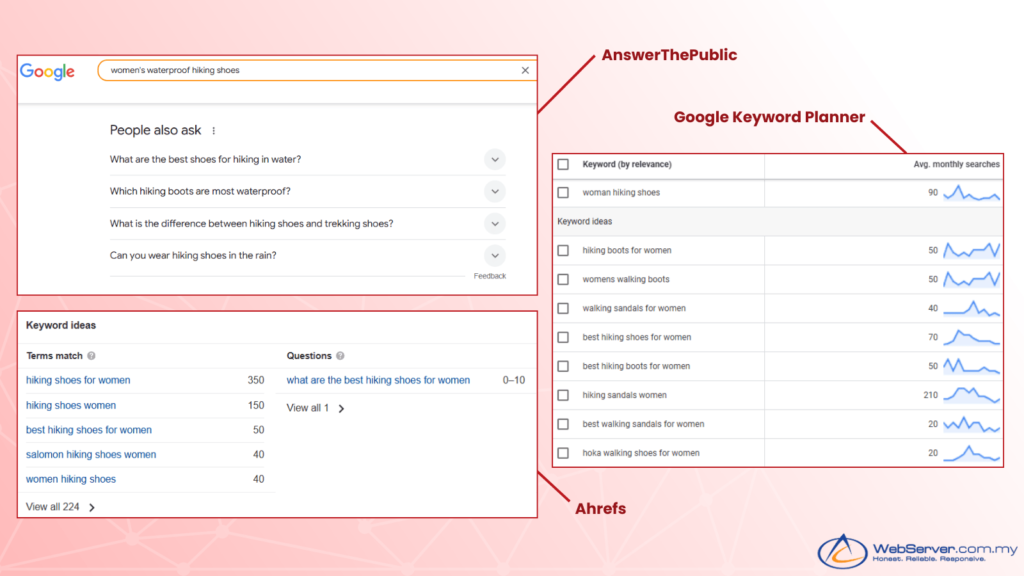Image resolution: width=1024 pixels, height=576 pixels.
Task: Click the 210 searches value for hiking sandals women
Action: pos(931,395)
